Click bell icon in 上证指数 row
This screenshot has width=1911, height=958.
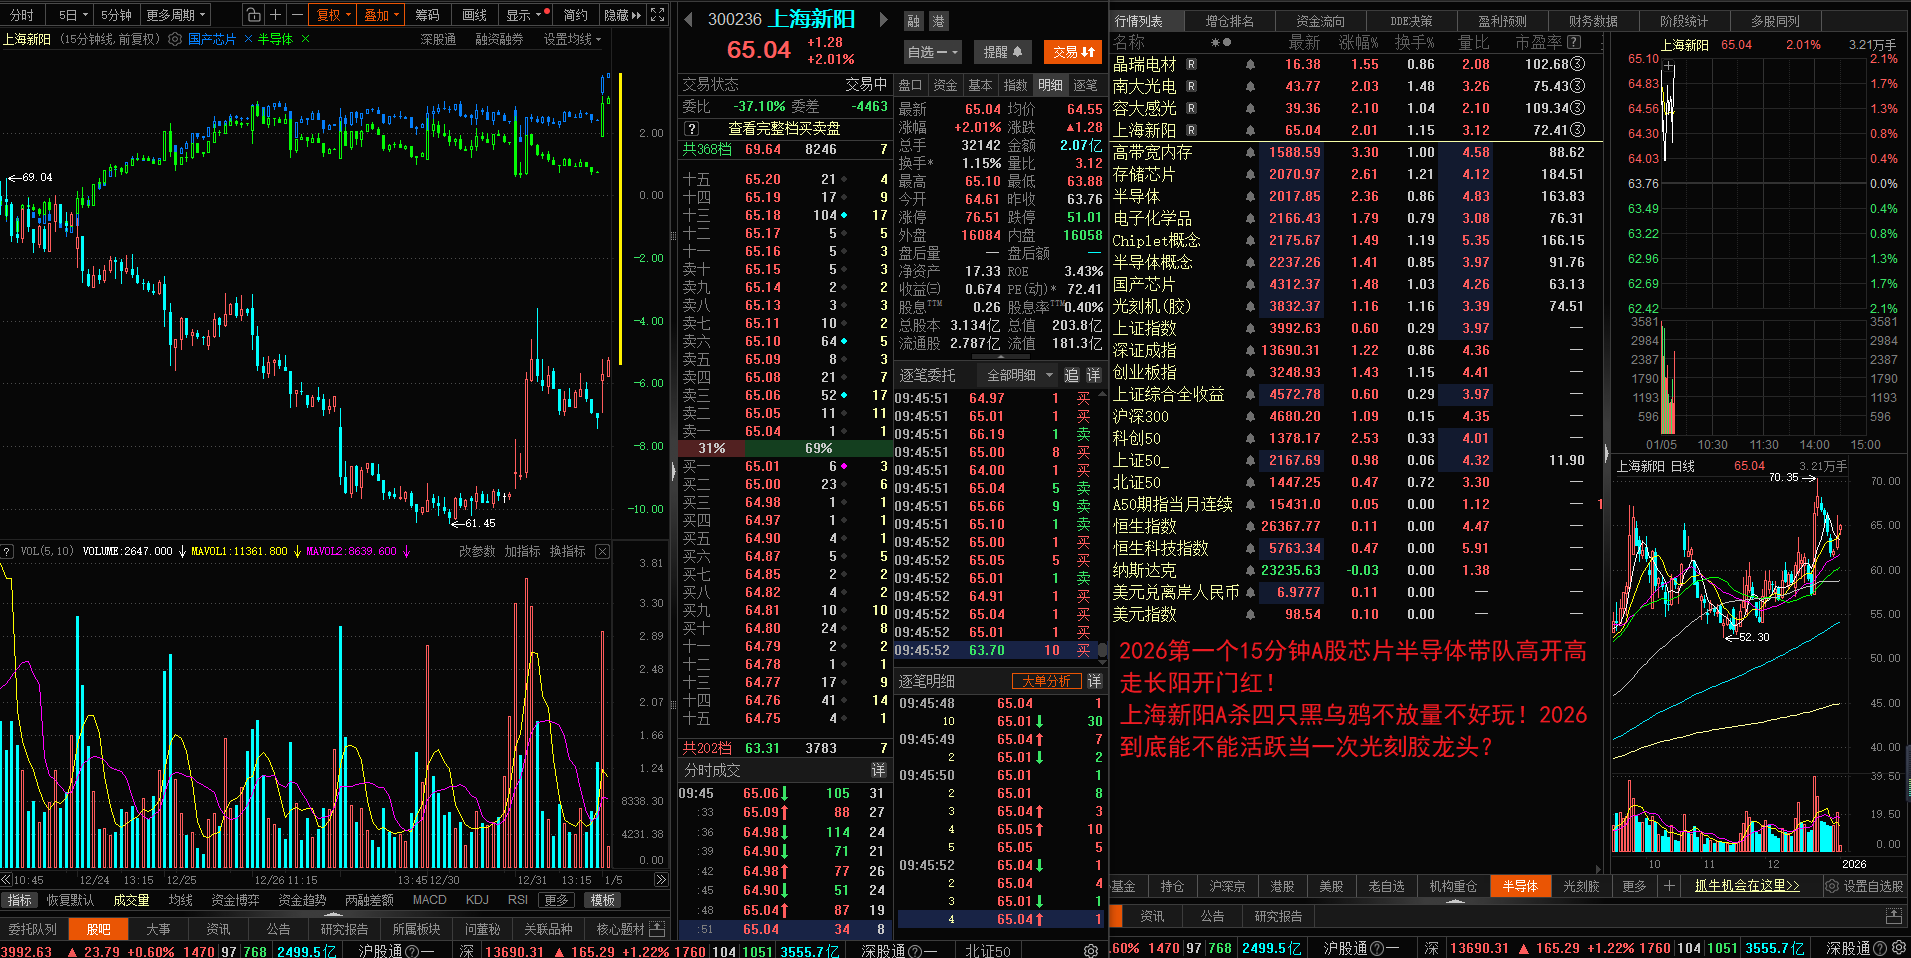coord(1250,328)
